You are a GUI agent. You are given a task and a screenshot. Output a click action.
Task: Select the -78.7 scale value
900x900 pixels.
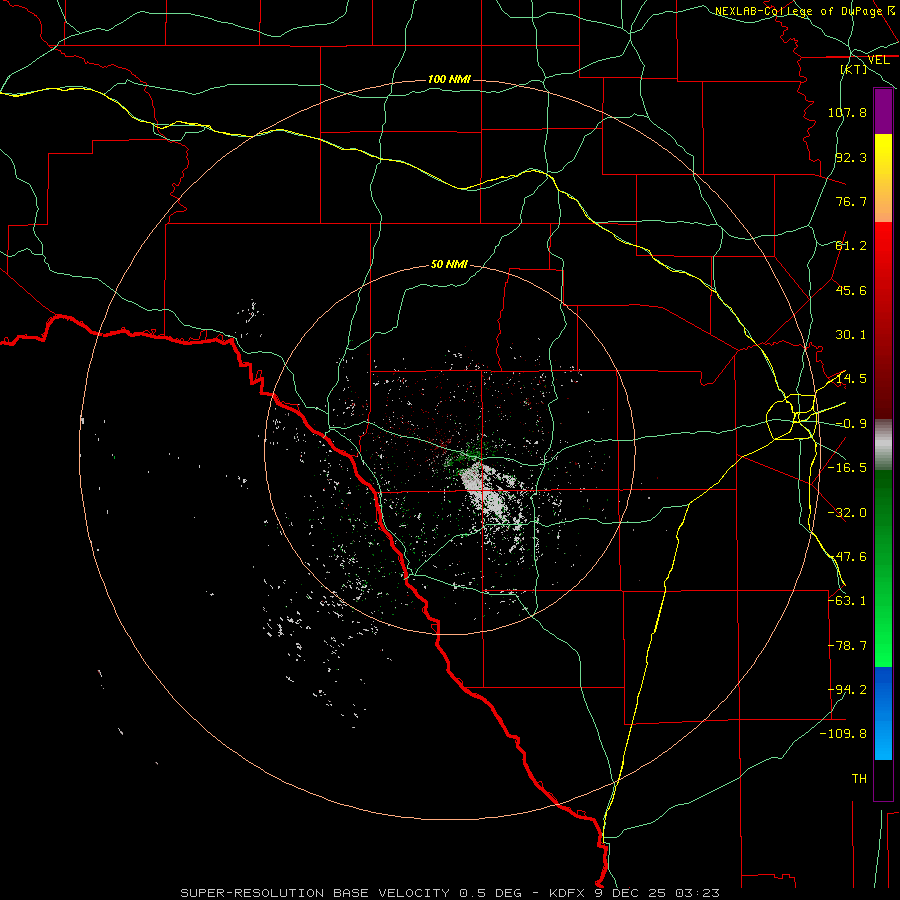[847, 646]
